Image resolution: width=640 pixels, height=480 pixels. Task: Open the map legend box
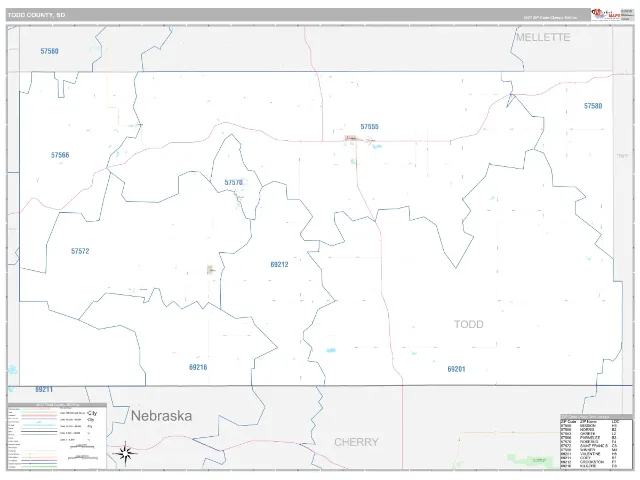tap(57, 436)
